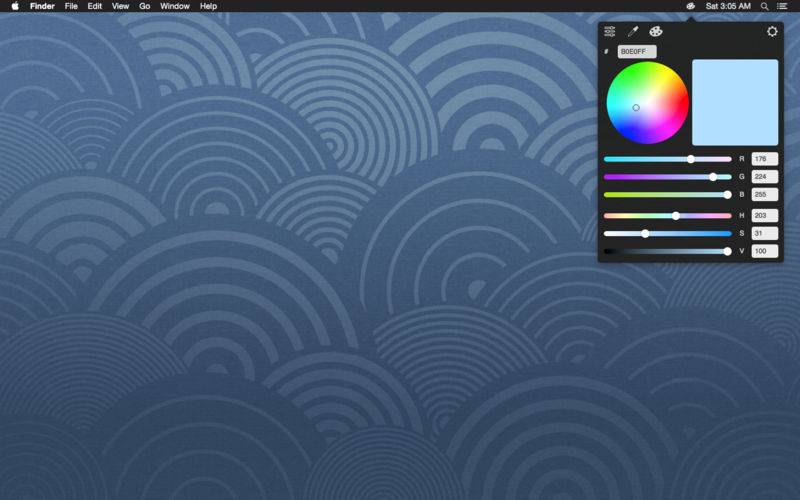Click the S value field showing 31
The width and height of the screenshot is (800, 500).
765,233
